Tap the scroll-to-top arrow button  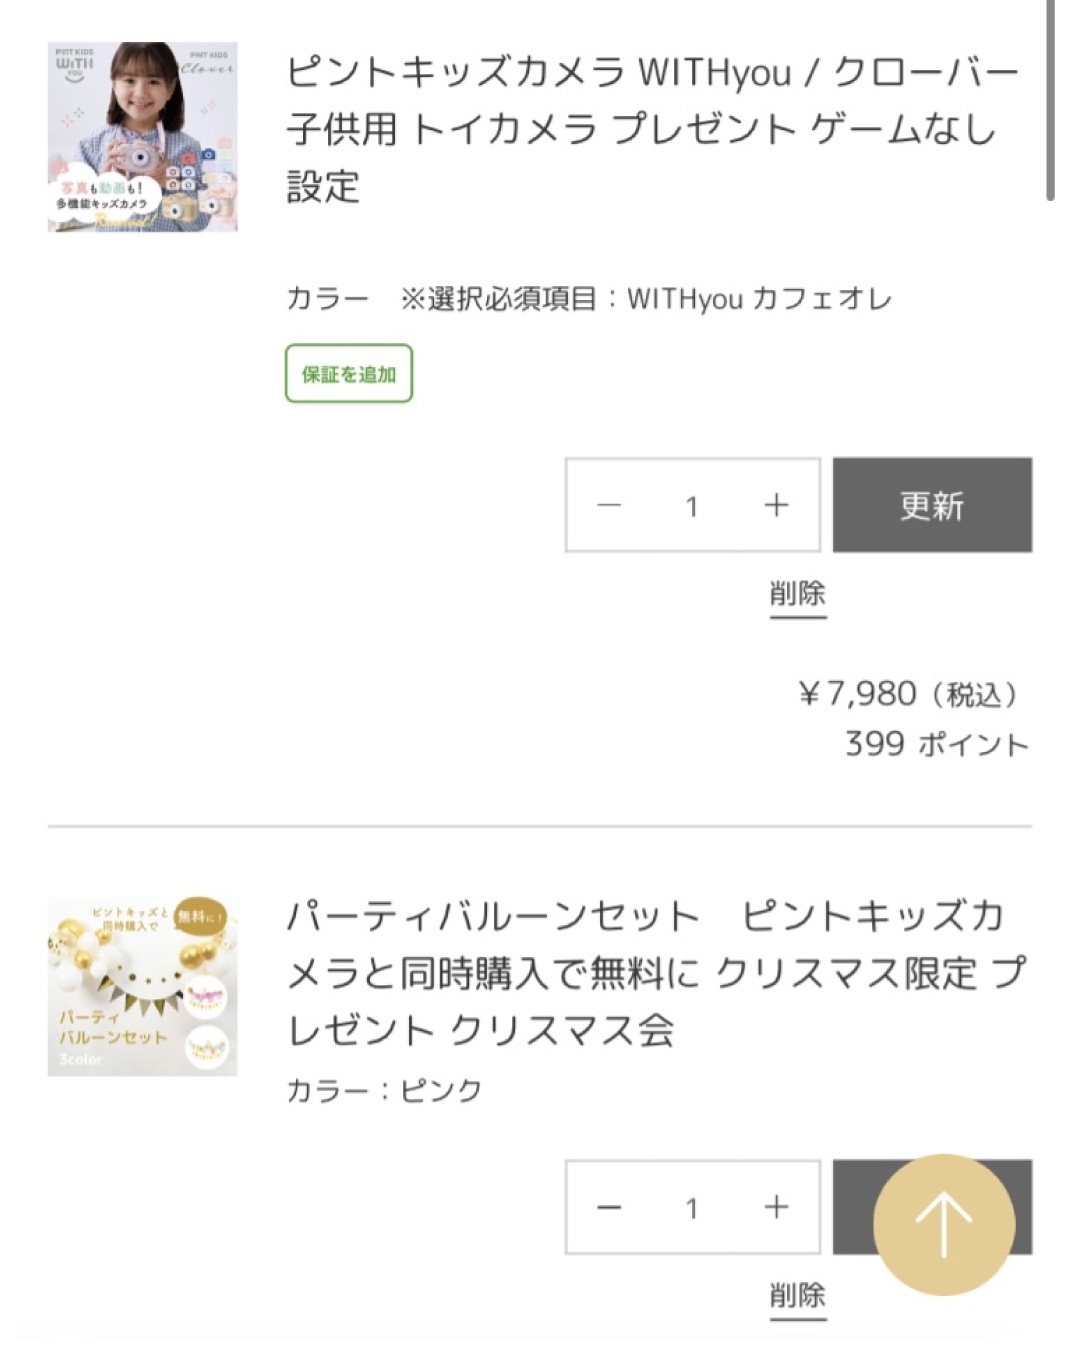point(943,1224)
